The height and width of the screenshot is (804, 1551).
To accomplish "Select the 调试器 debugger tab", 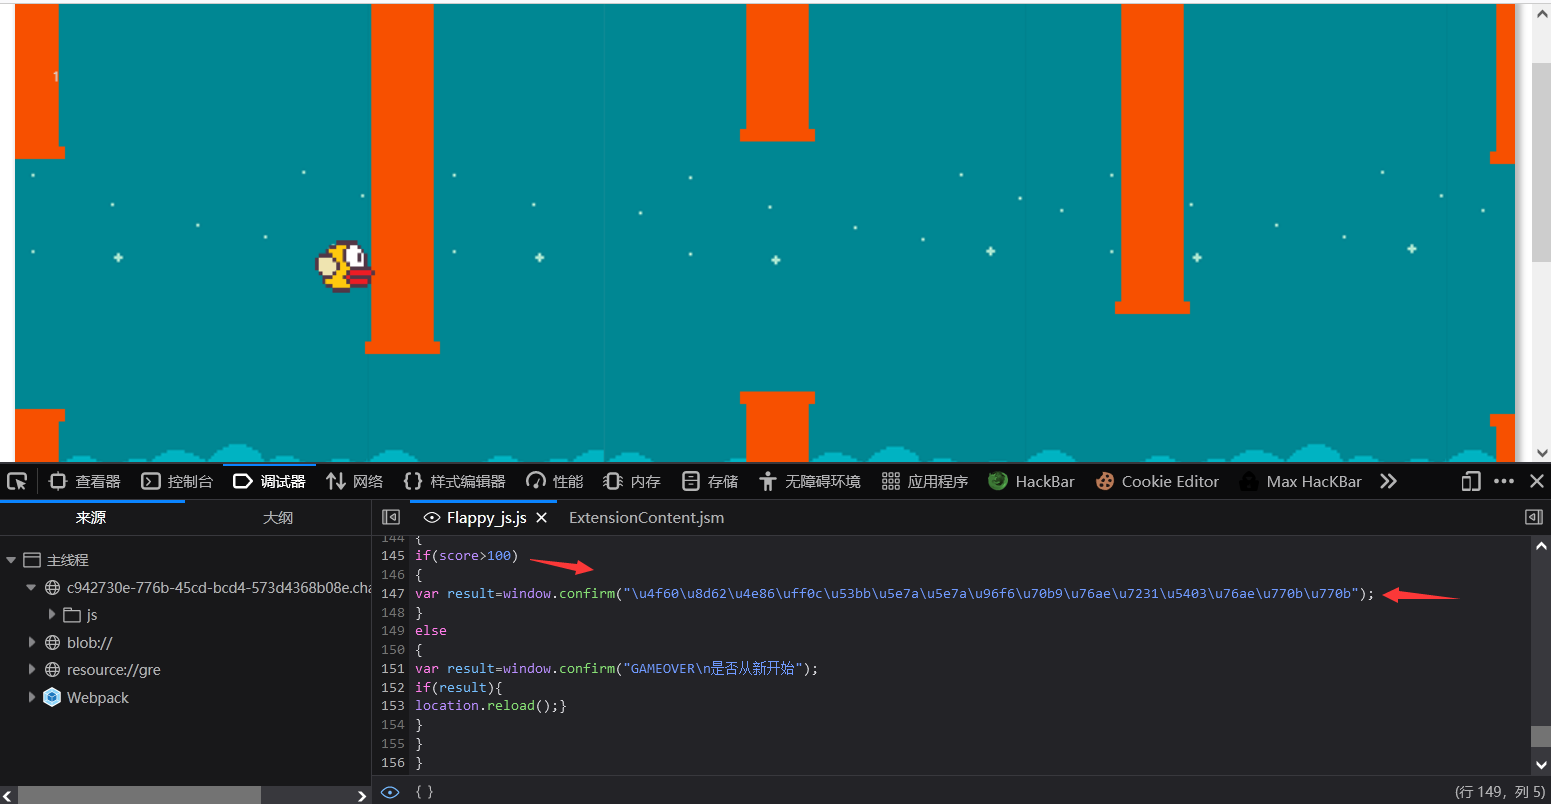I will (269, 481).
